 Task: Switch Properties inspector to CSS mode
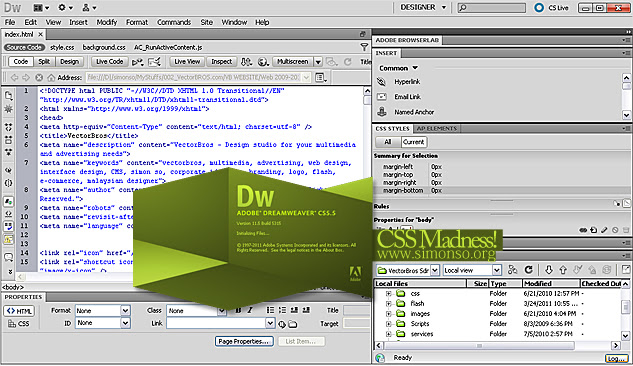19,324
